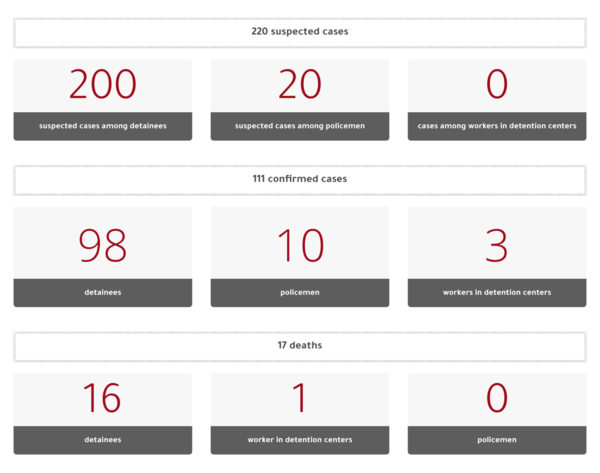Image resolution: width=600 pixels, height=473 pixels.
Task: Click the number 10 for confirmed policemen
Action: tap(300, 245)
